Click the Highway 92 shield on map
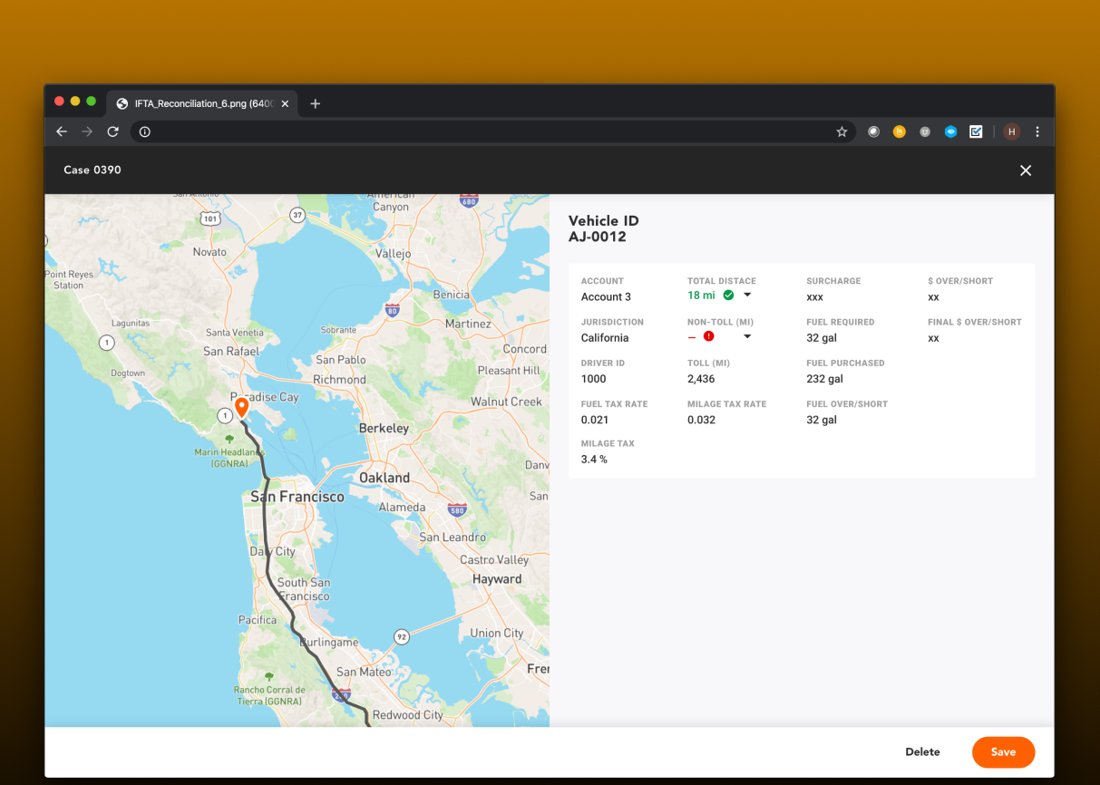The height and width of the screenshot is (785, 1100). 401,637
